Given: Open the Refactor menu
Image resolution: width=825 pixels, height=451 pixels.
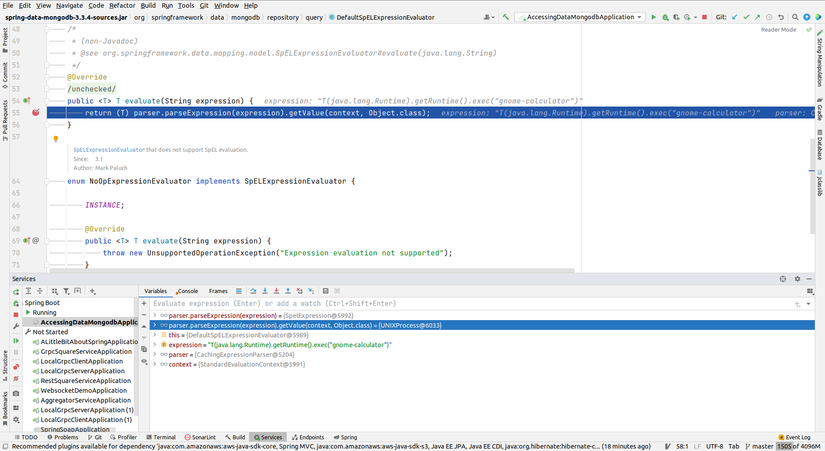Looking at the screenshot, I should click(122, 5).
